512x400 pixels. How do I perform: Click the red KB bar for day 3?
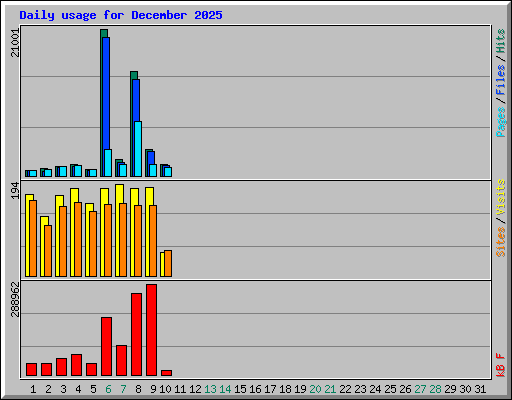point(61,367)
